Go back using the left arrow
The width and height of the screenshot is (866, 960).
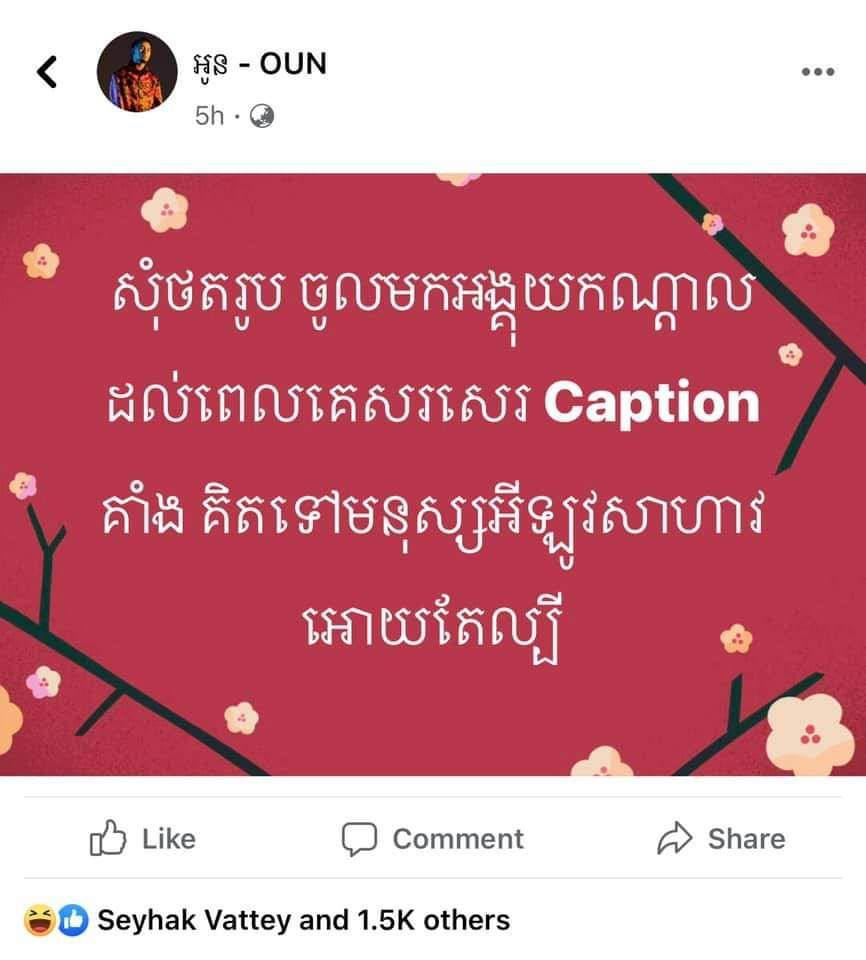47,72
